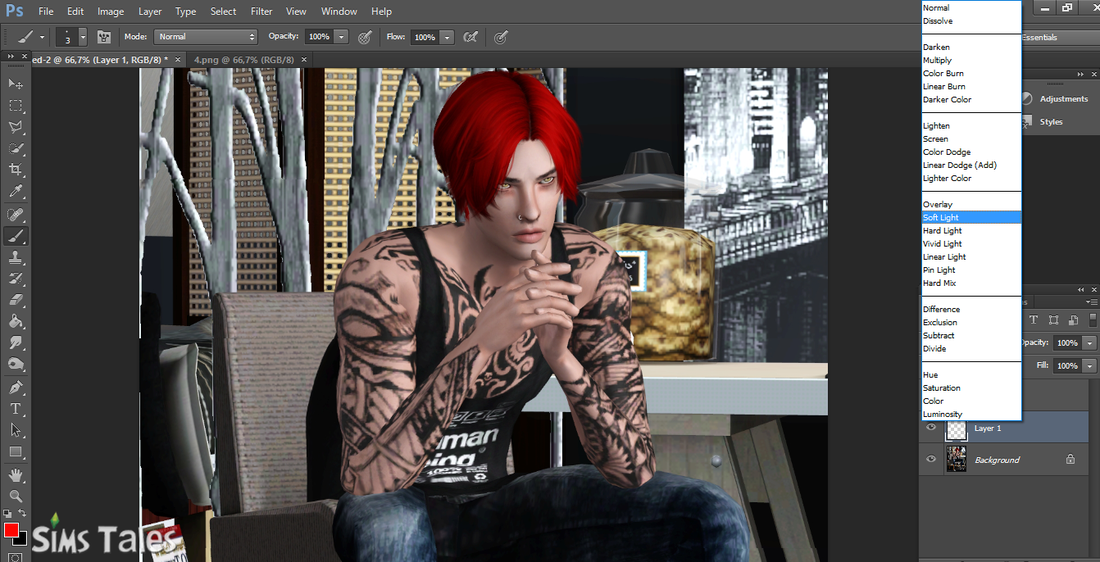Select the Quick Selection tool
Image resolution: width=1100 pixels, height=562 pixels.
[15, 149]
